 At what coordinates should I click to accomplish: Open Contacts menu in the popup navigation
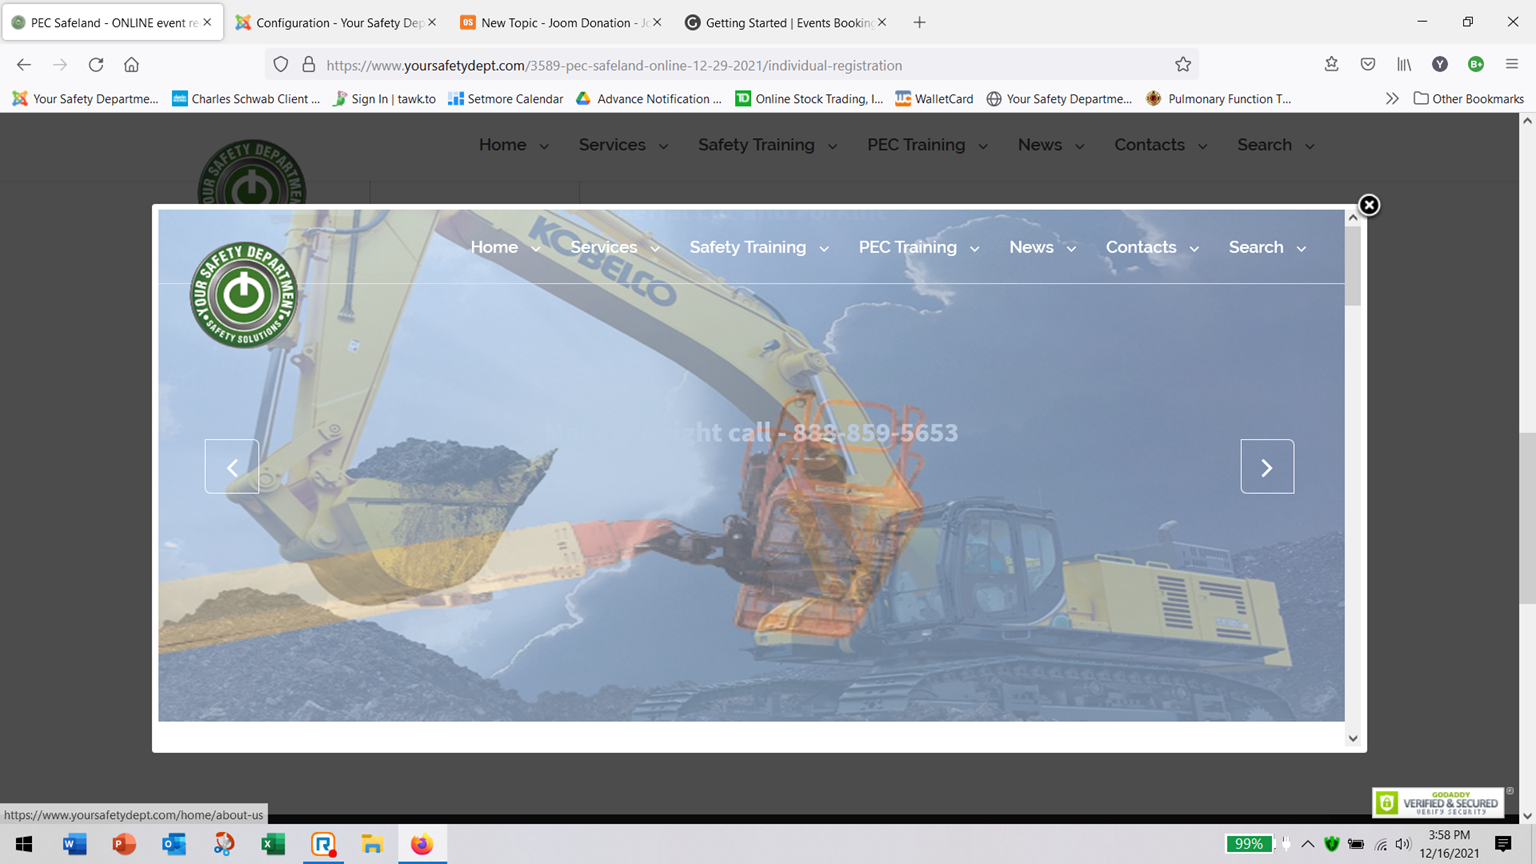(1151, 247)
